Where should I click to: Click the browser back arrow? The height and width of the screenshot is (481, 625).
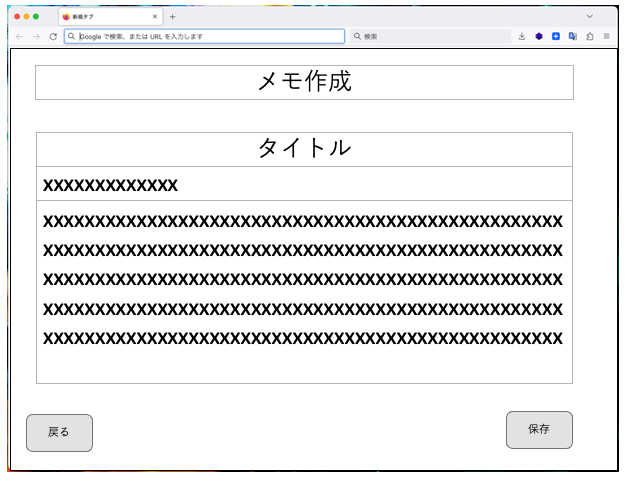click(19, 36)
